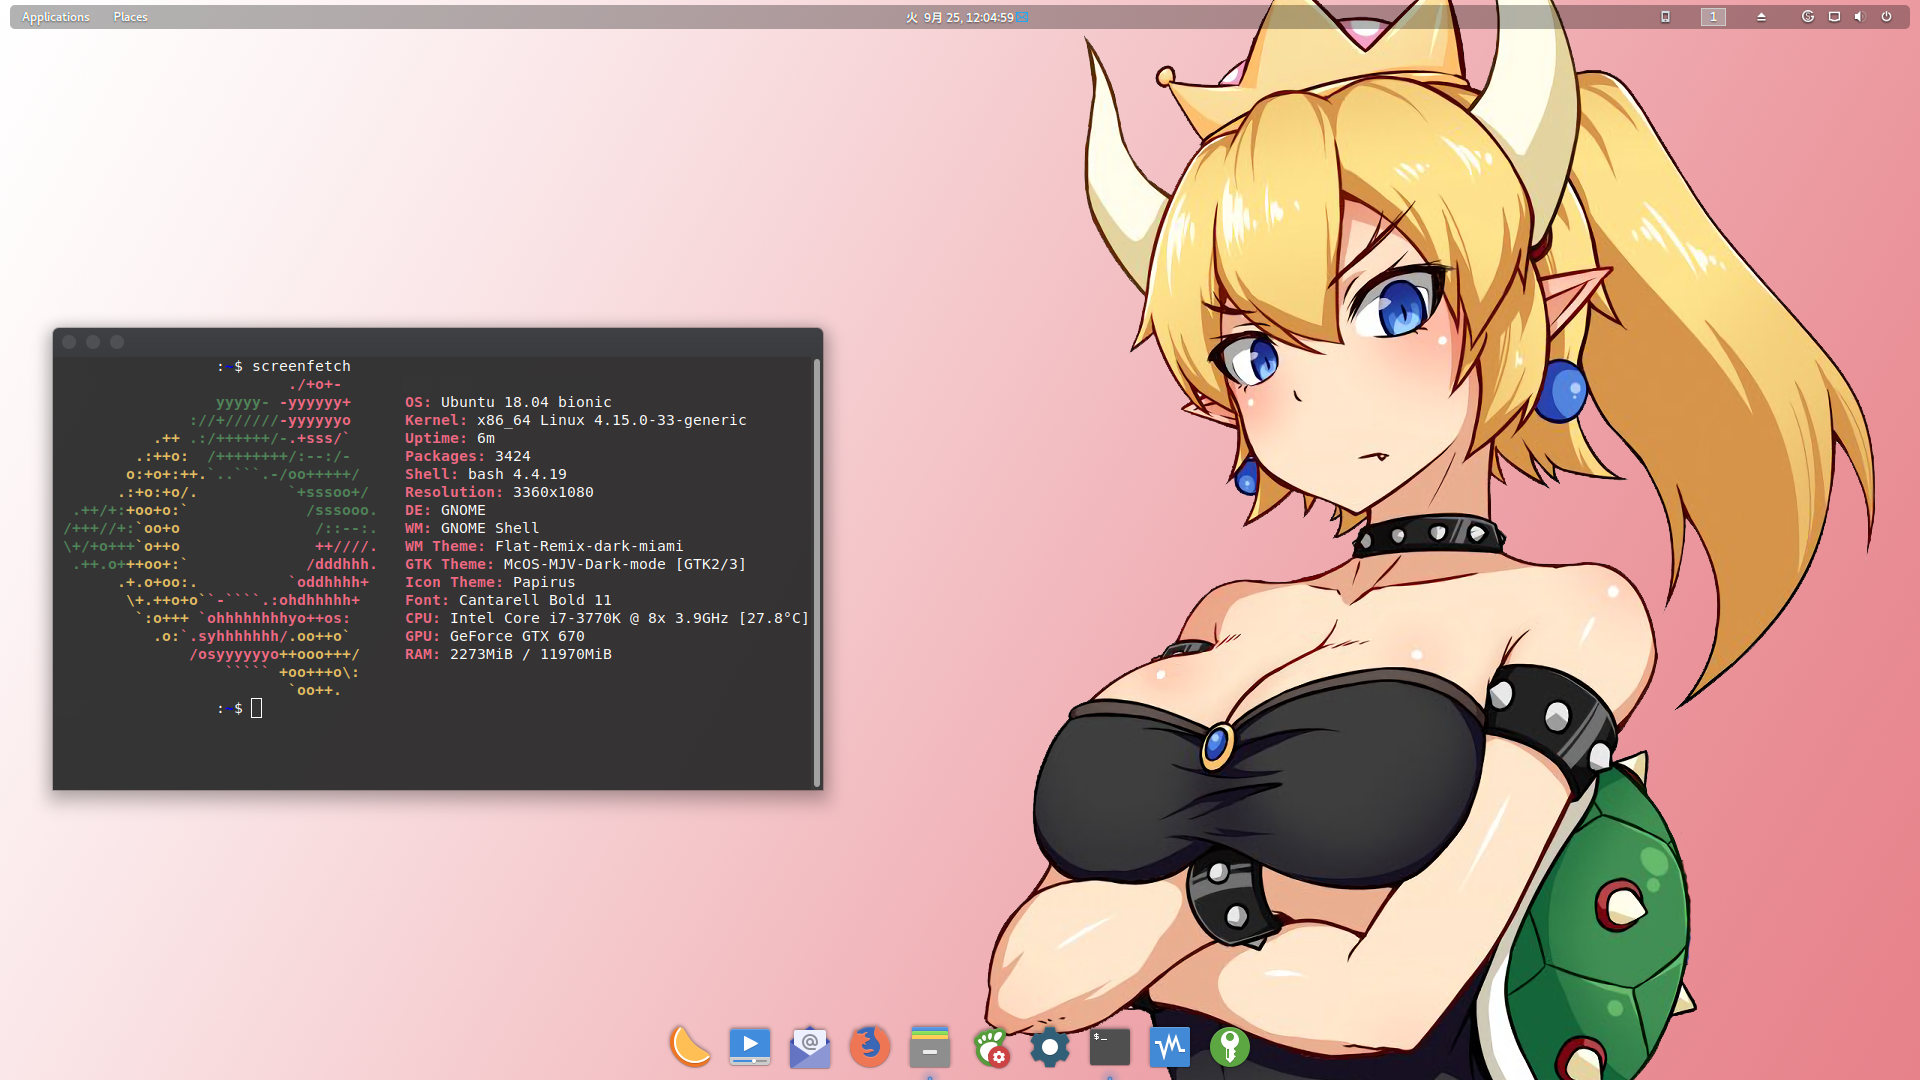The width and height of the screenshot is (1920, 1080).
Task: Click the workspace 1 indicator
Action: [x=1713, y=17]
